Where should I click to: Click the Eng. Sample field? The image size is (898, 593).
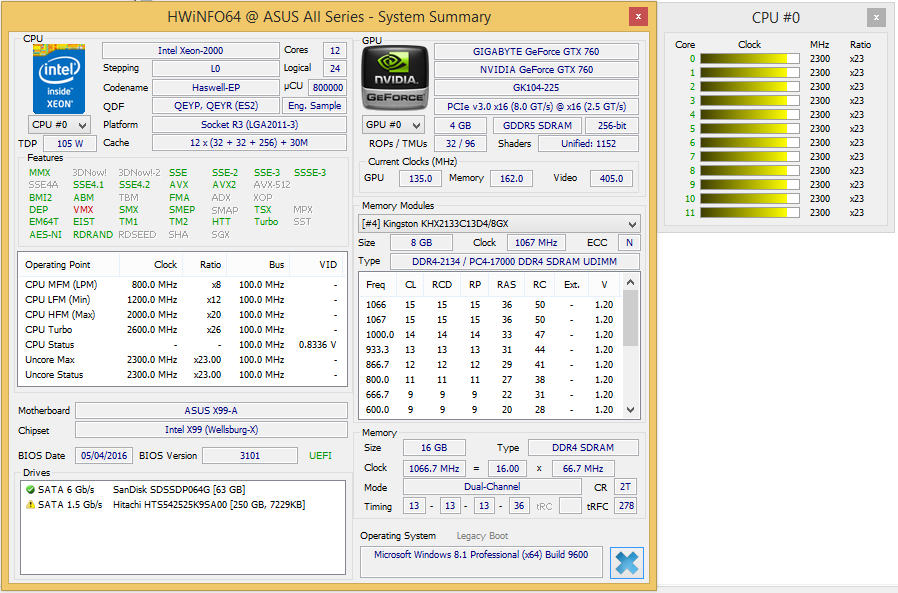tap(314, 106)
